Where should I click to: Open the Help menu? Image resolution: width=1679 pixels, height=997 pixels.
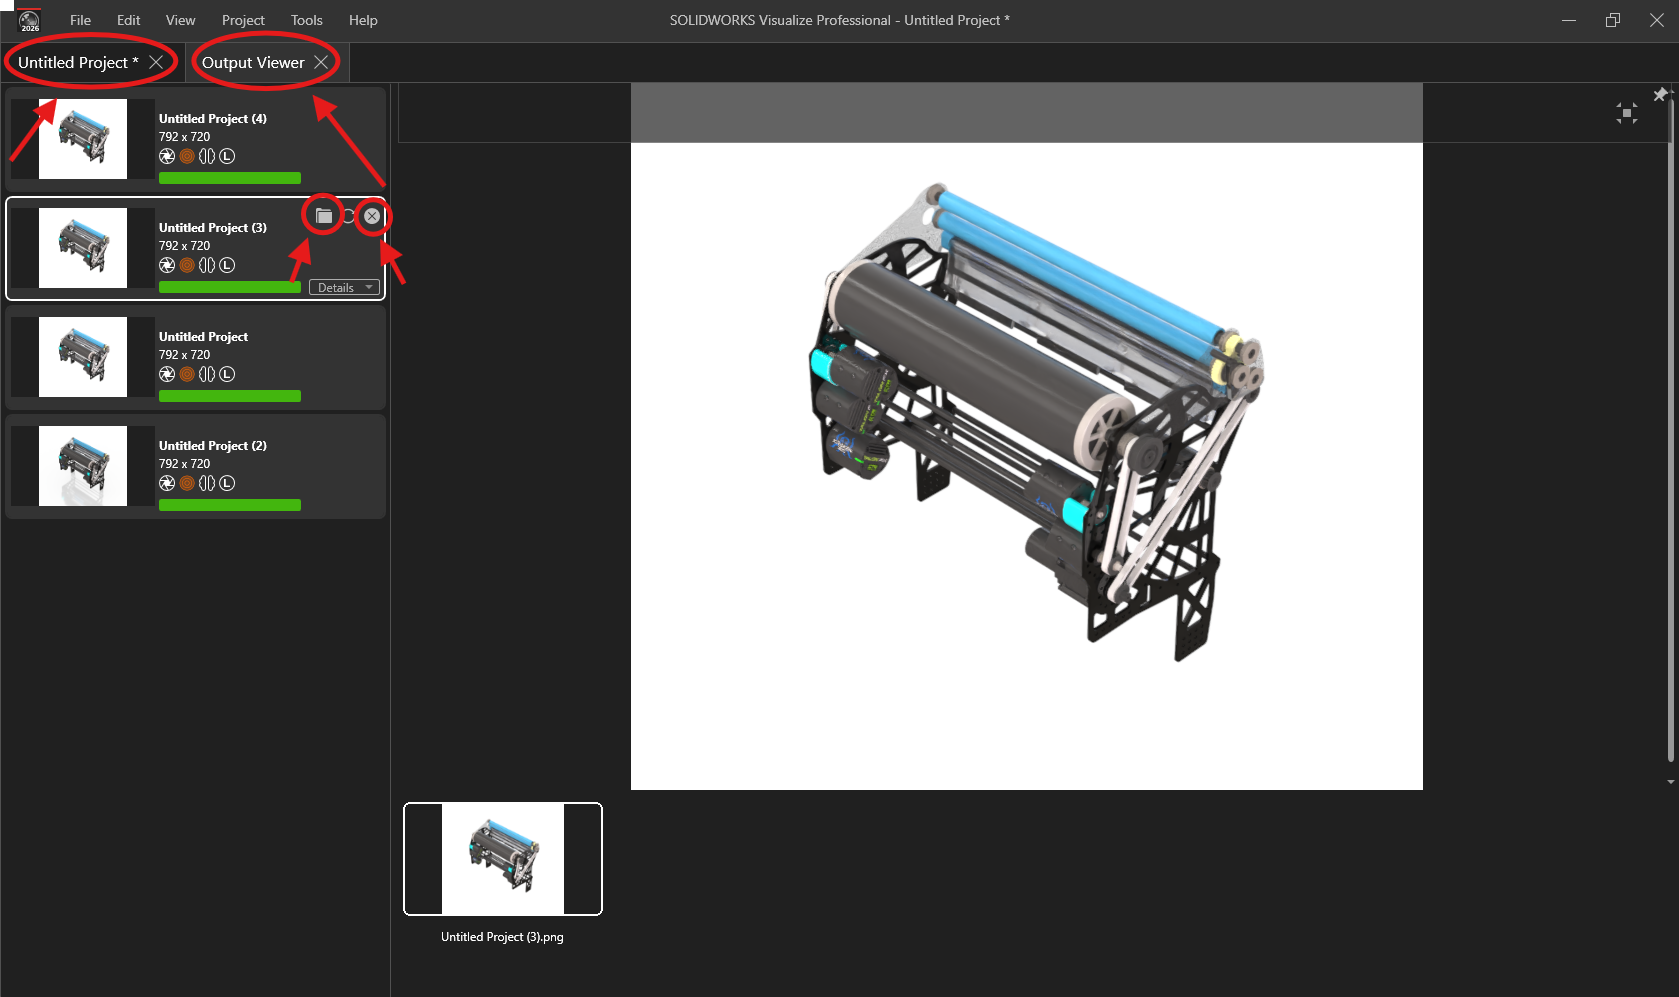[x=363, y=20]
